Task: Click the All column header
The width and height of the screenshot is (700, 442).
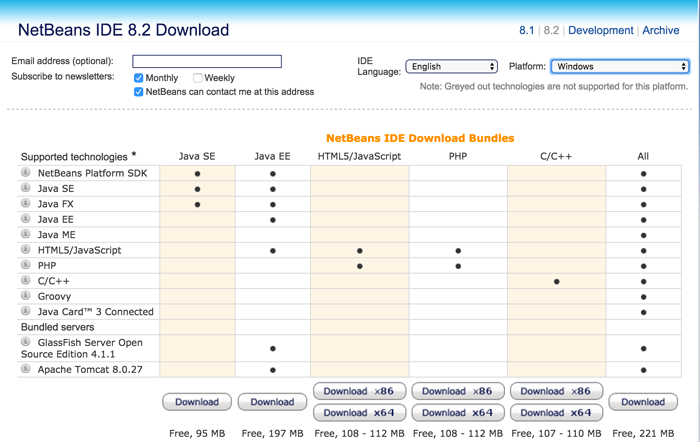Action: click(x=643, y=156)
